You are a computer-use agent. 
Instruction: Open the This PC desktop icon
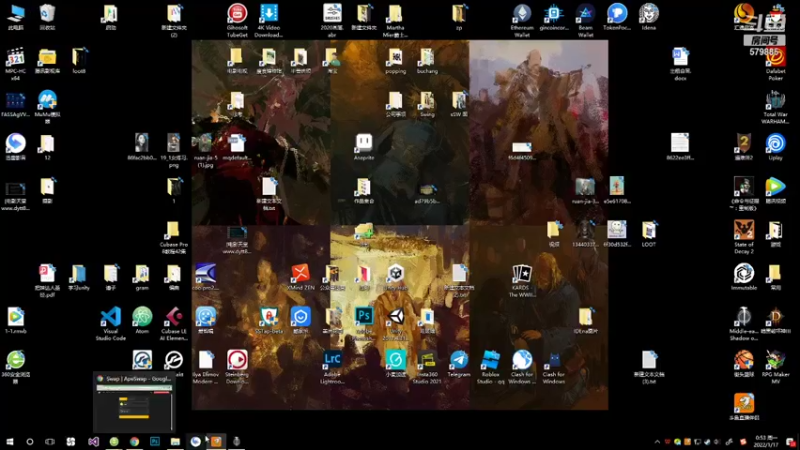point(15,17)
